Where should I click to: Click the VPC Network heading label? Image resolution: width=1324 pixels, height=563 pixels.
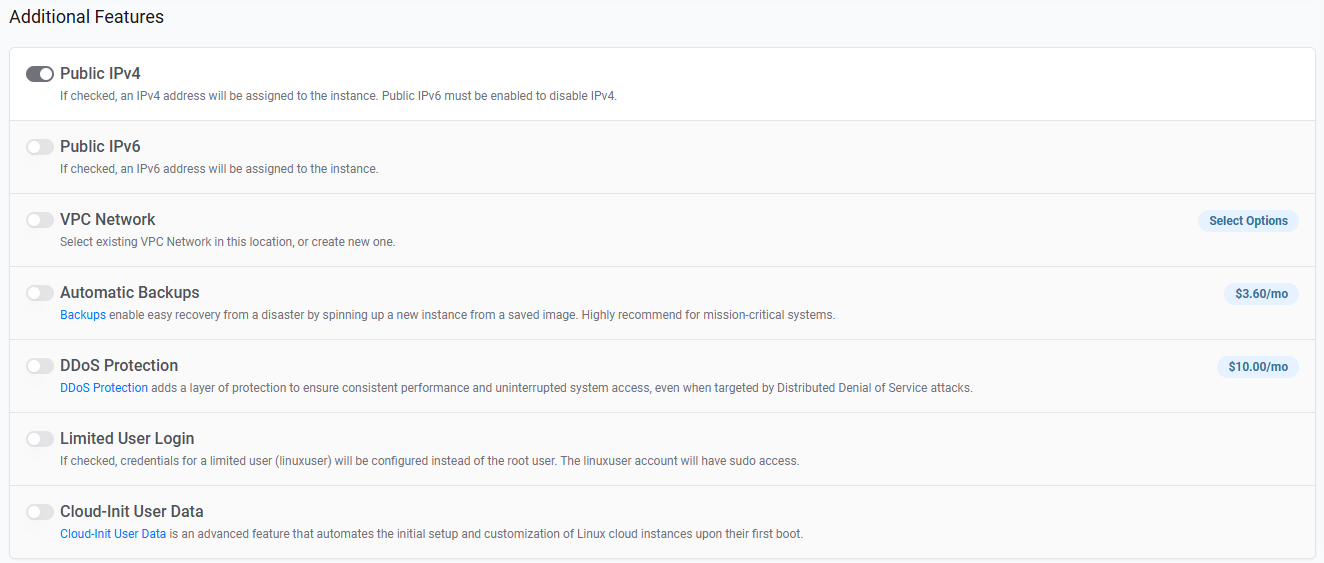pyautogui.click(x=107, y=220)
